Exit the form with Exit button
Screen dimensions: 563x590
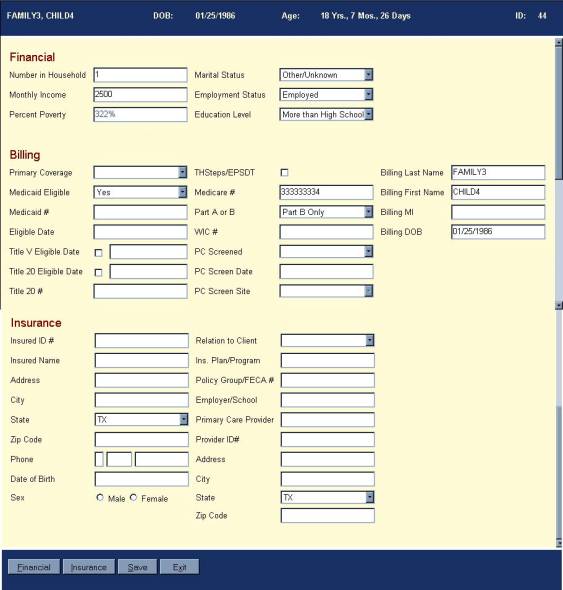pos(180,567)
